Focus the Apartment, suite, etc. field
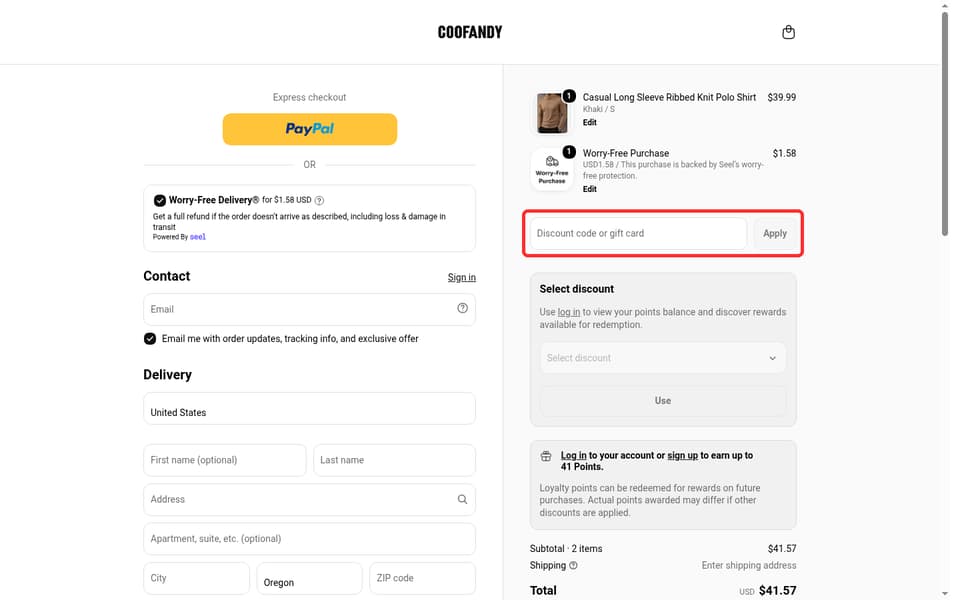 (309, 539)
